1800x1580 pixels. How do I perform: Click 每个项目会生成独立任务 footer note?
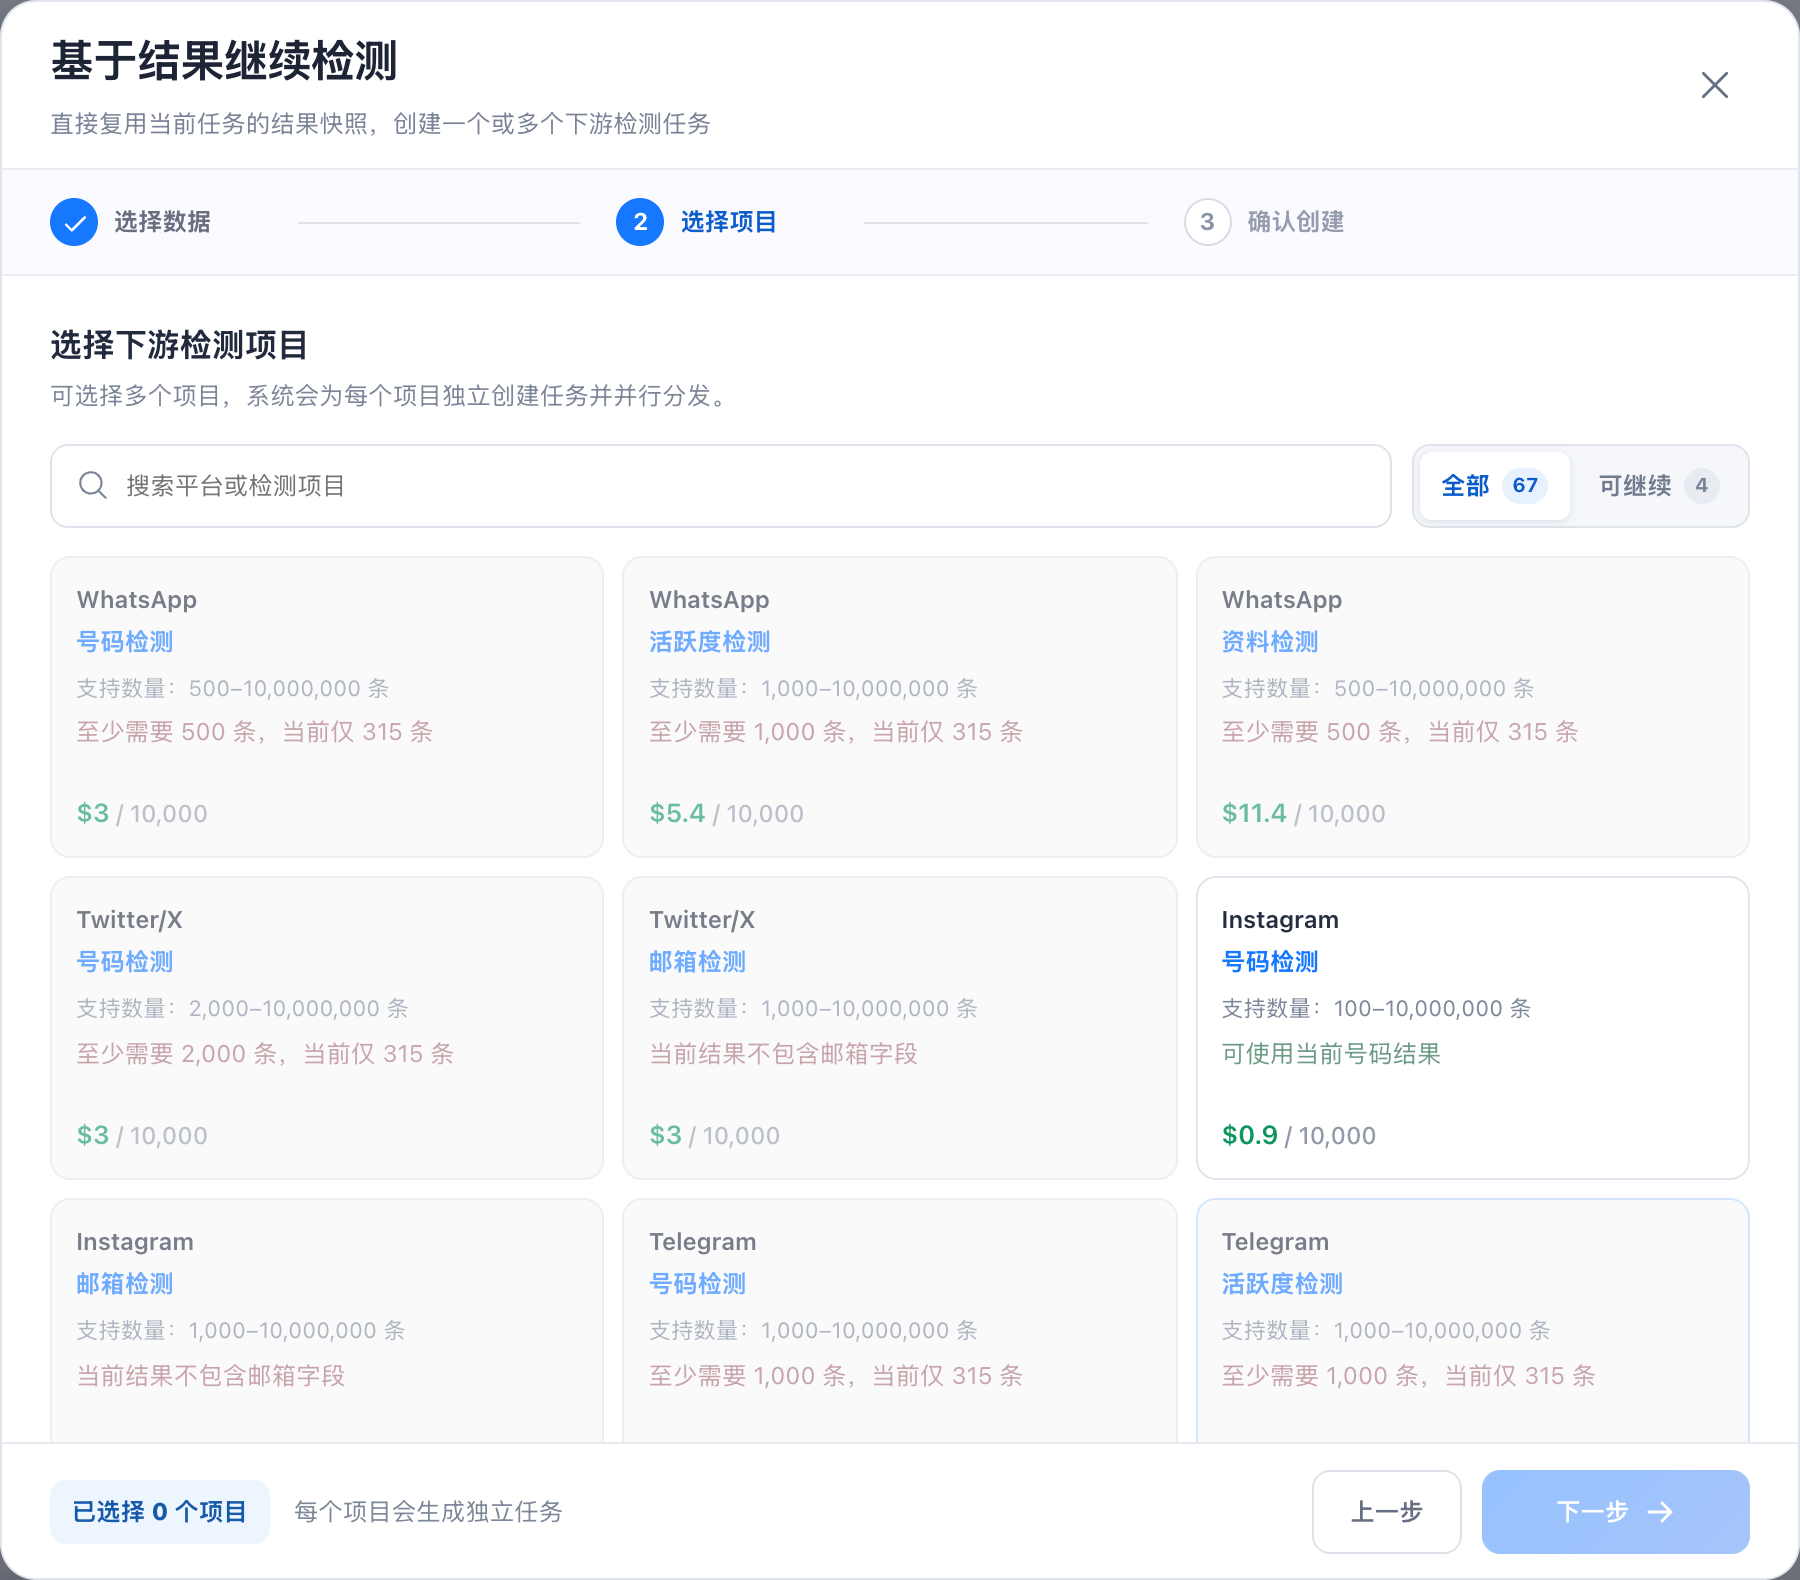click(x=429, y=1512)
